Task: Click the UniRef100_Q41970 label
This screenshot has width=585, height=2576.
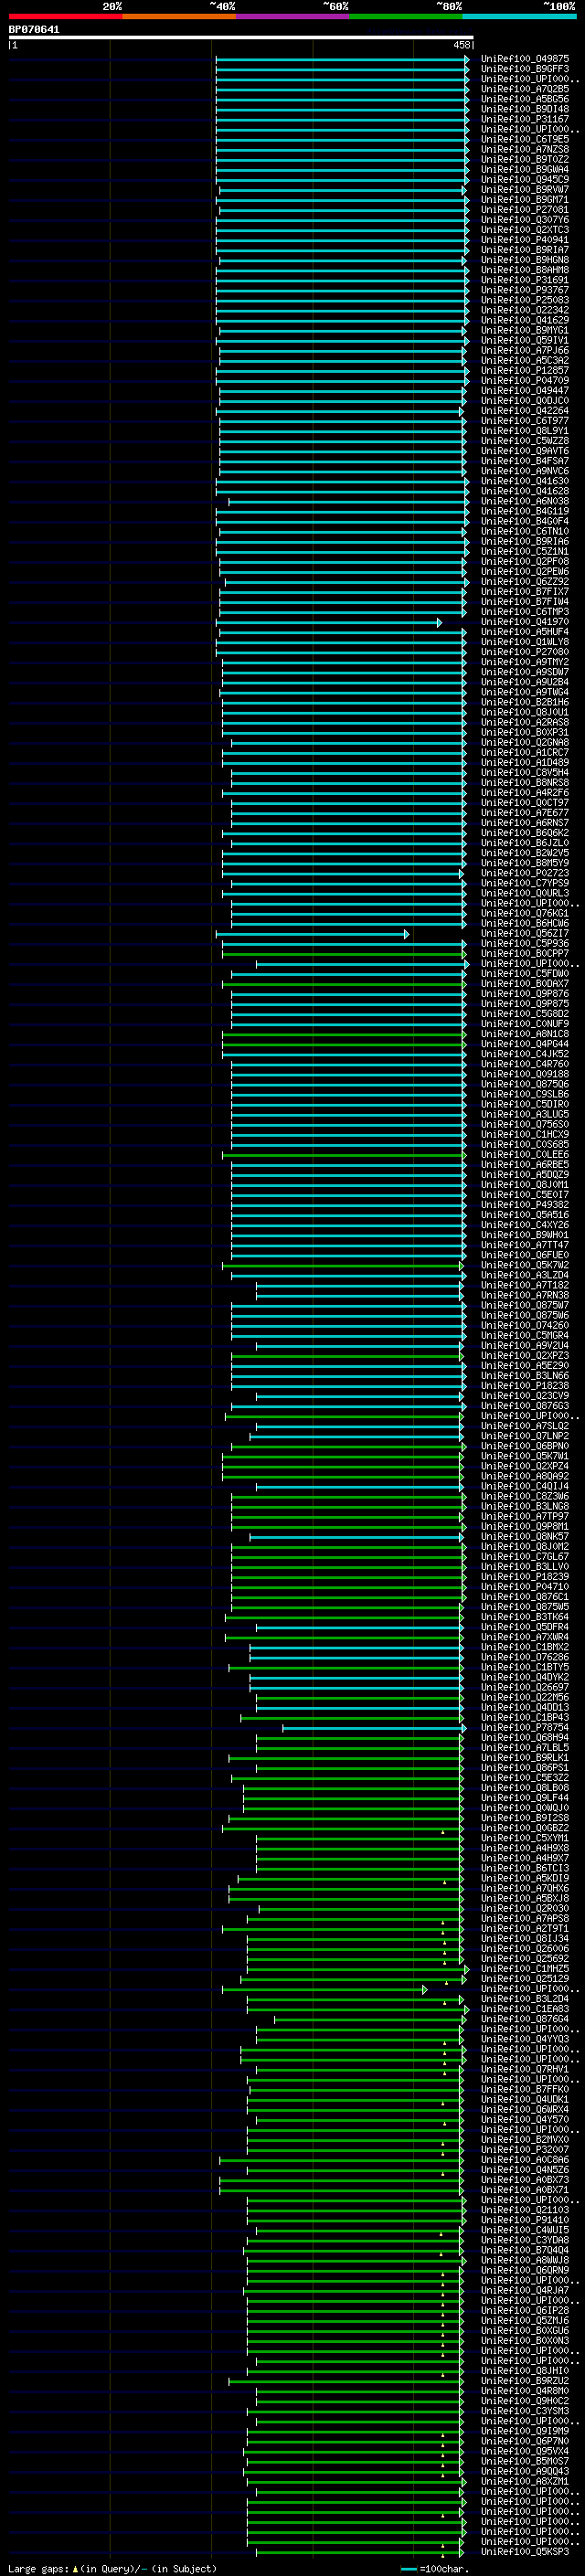Action: point(525,622)
